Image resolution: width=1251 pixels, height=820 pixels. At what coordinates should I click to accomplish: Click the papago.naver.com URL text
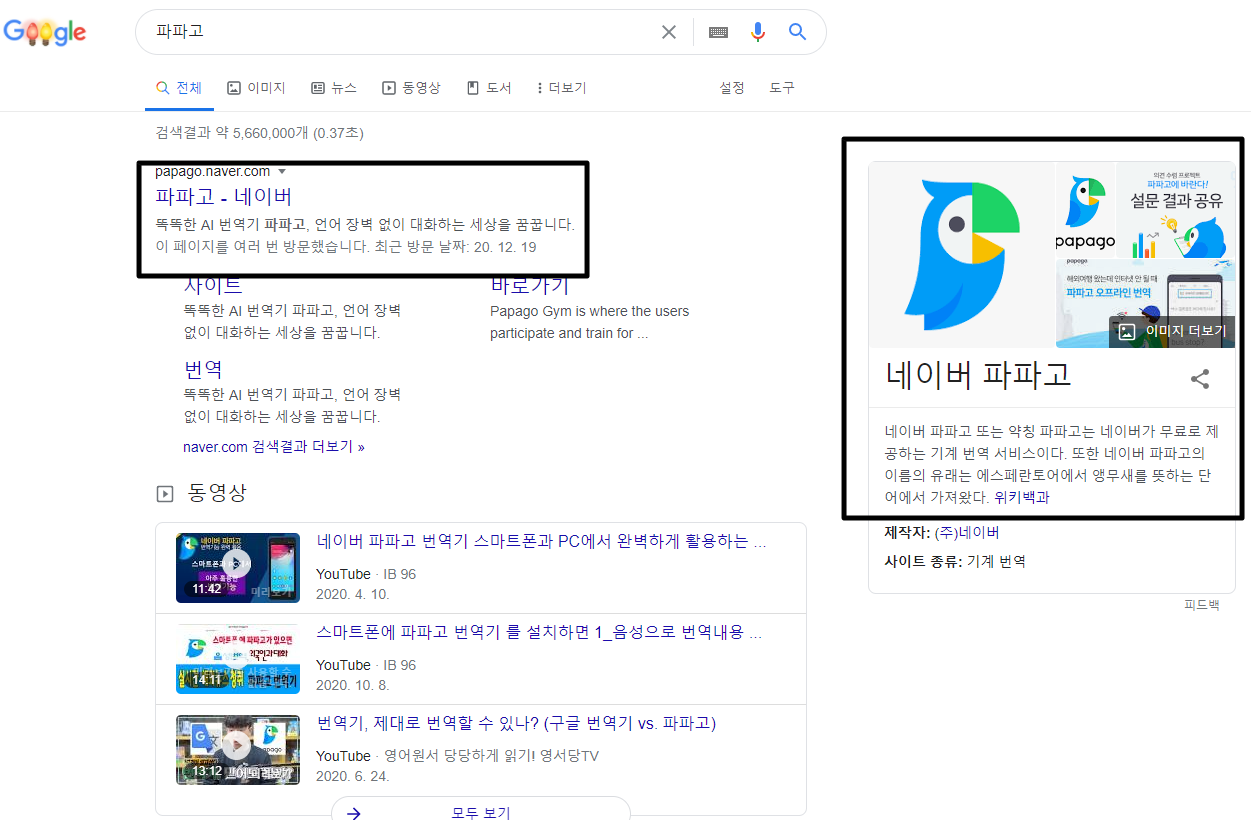[x=212, y=171]
